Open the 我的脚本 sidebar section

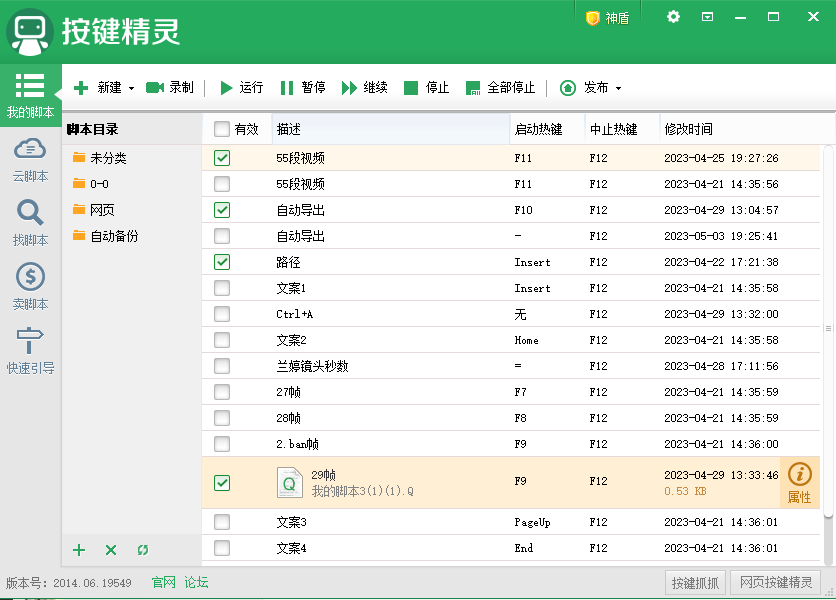click(x=30, y=95)
